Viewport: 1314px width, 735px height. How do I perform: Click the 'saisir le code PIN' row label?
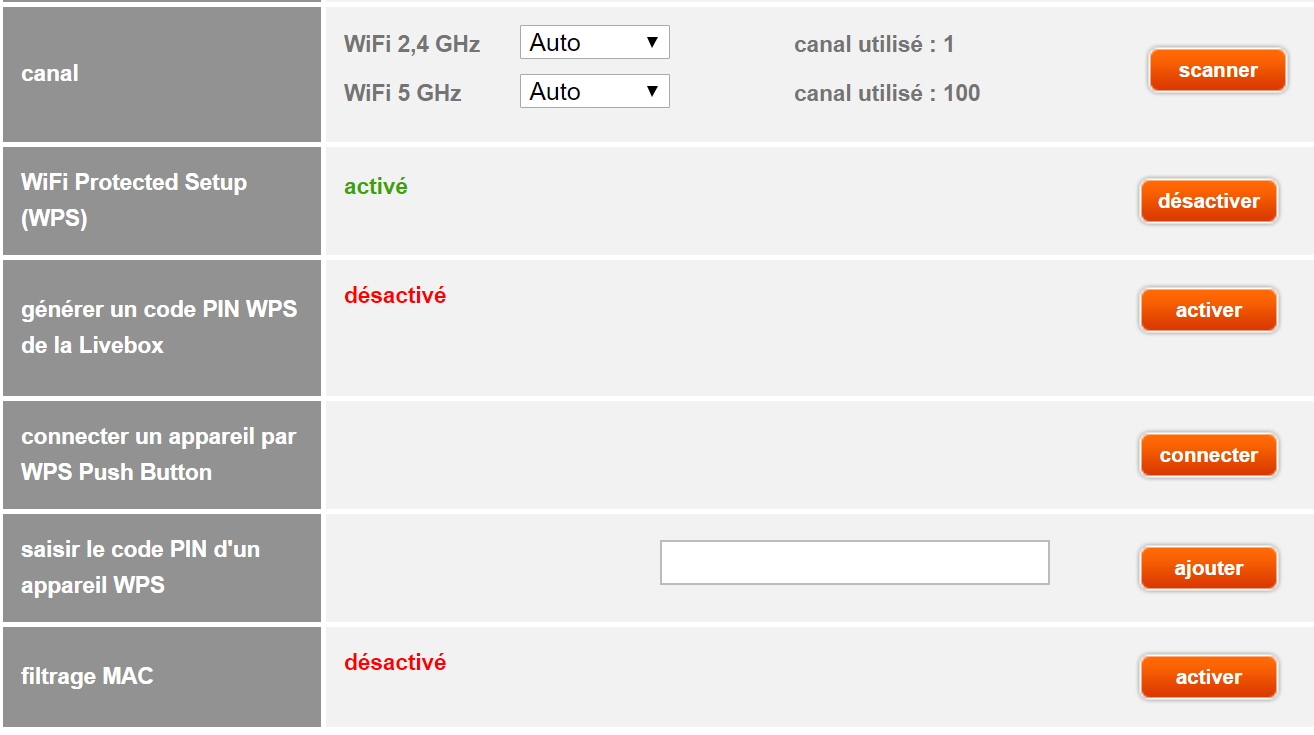(140, 567)
